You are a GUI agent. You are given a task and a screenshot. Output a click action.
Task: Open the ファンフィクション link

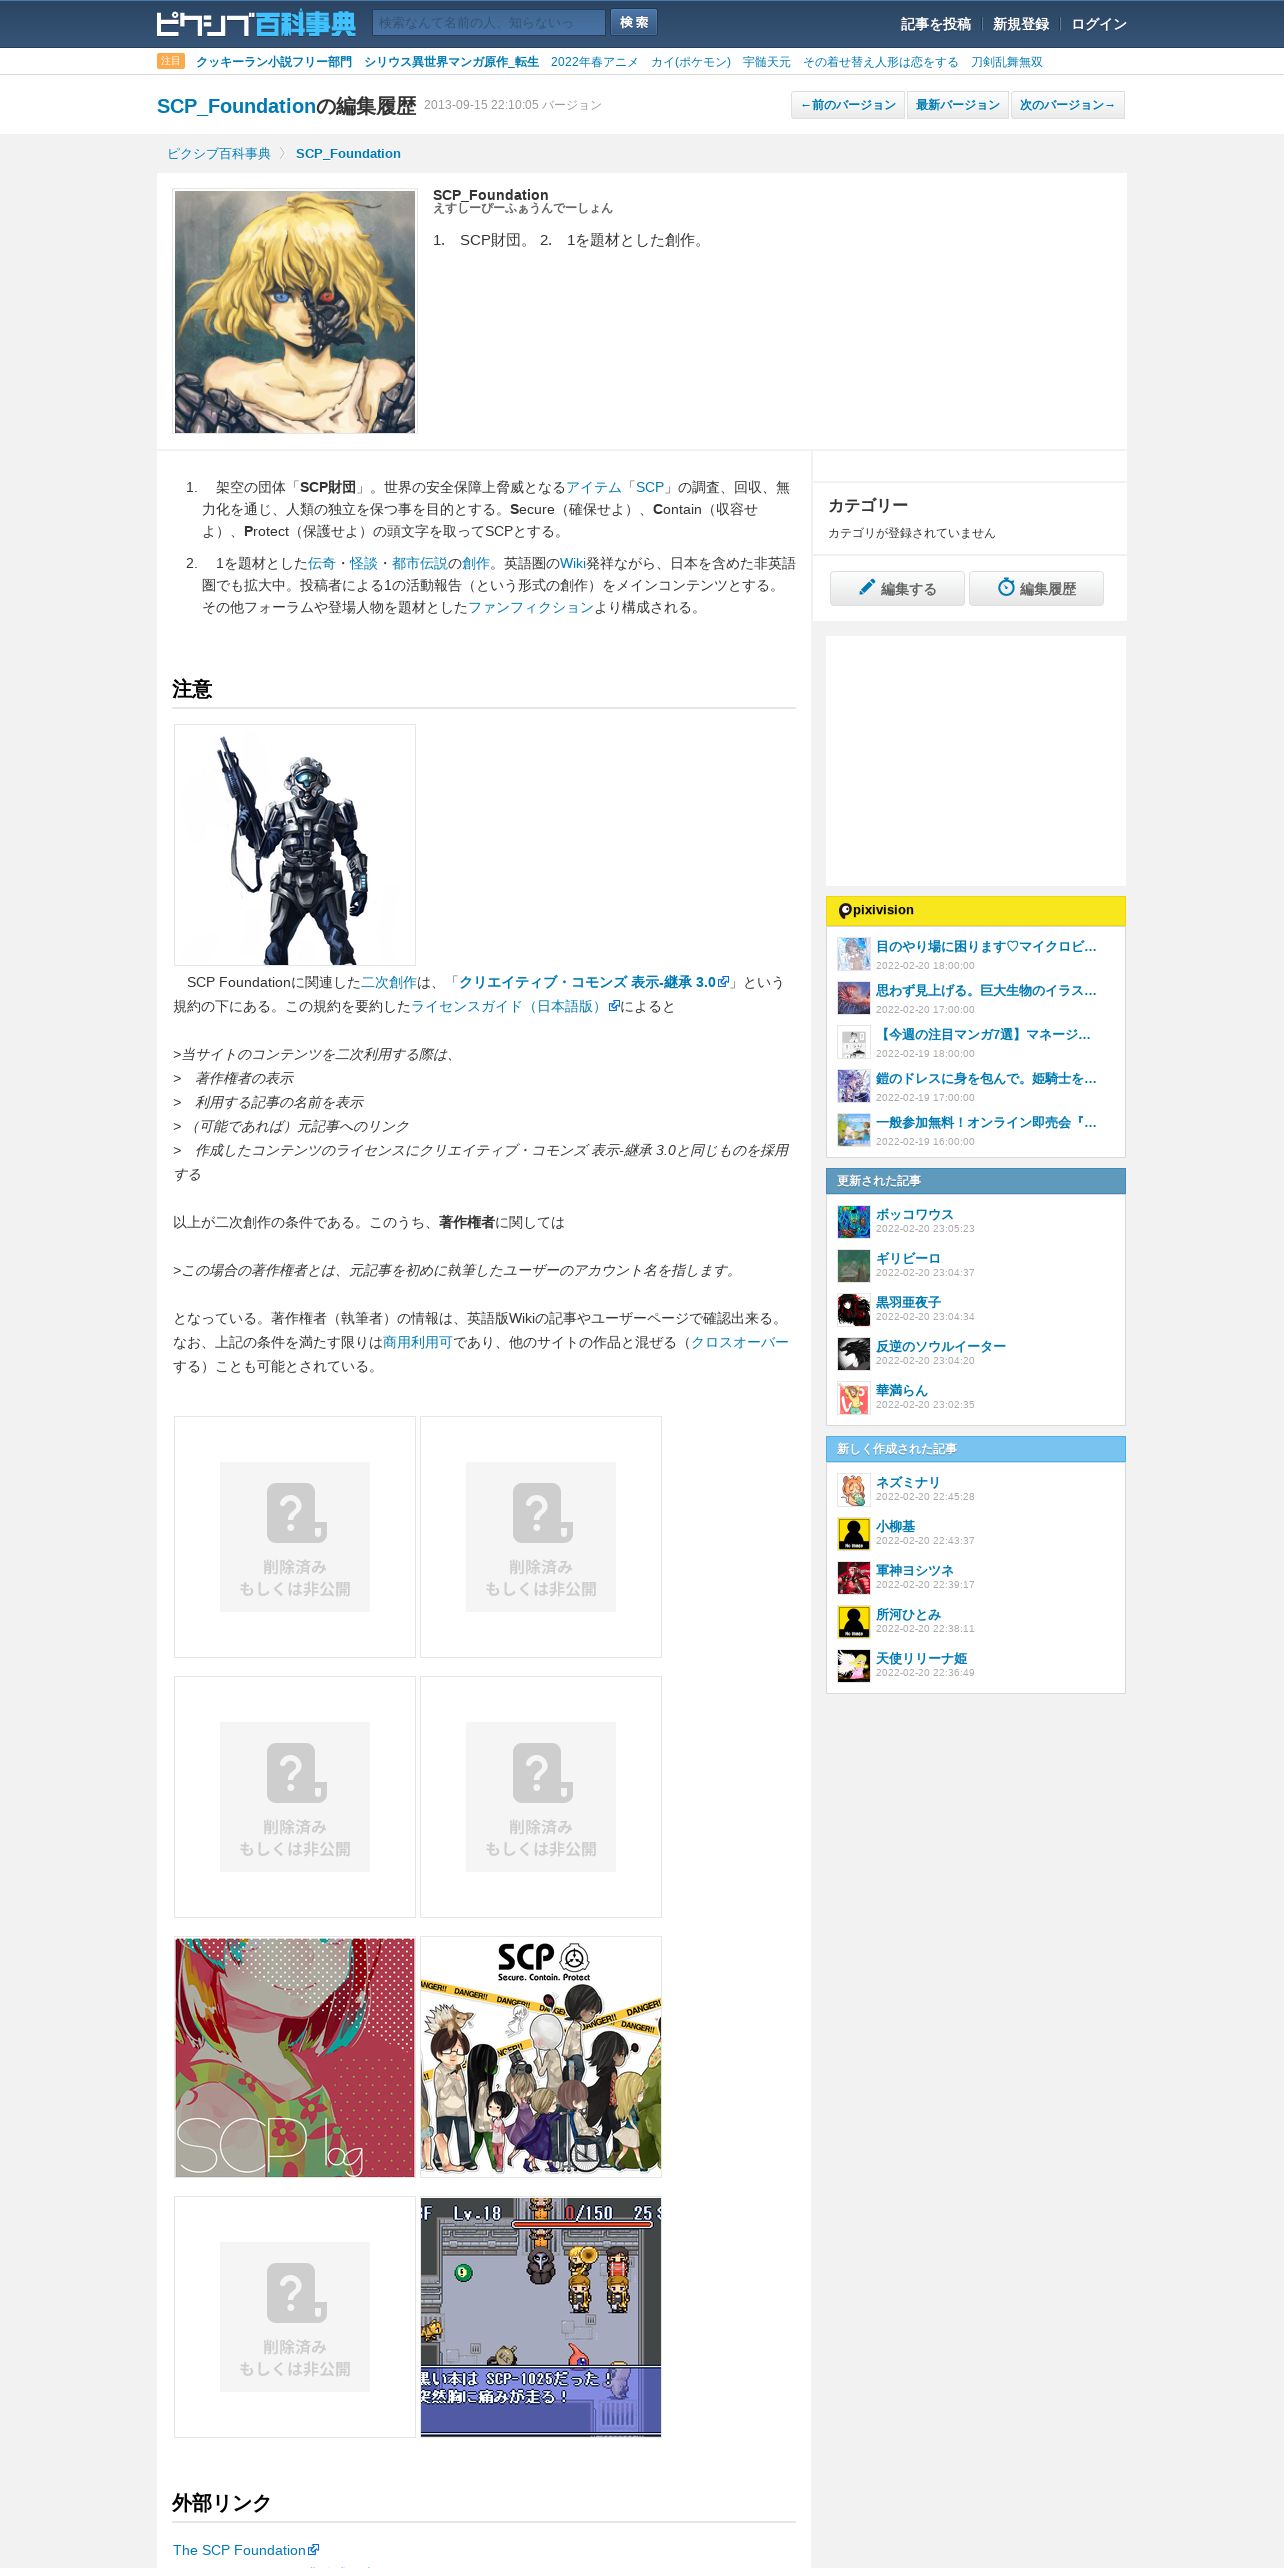[x=530, y=607]
